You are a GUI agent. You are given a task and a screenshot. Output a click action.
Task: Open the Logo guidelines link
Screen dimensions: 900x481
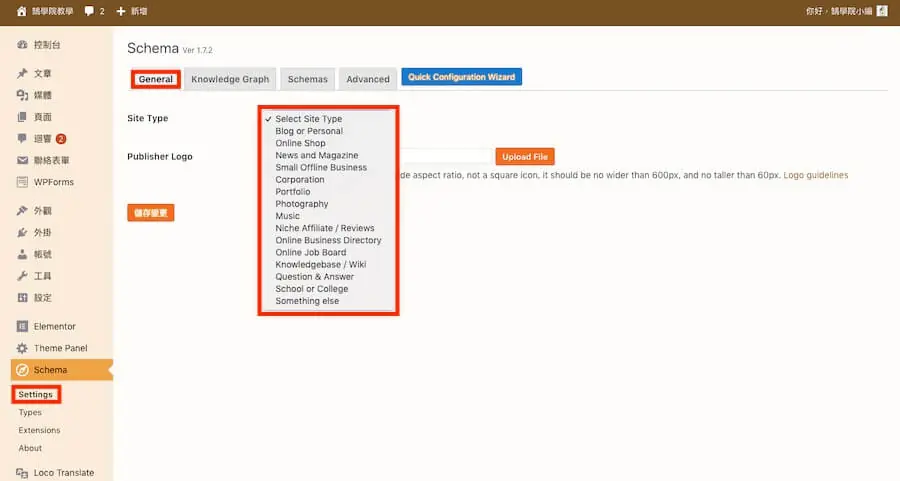pyautogui.click(x=816, y=175)
